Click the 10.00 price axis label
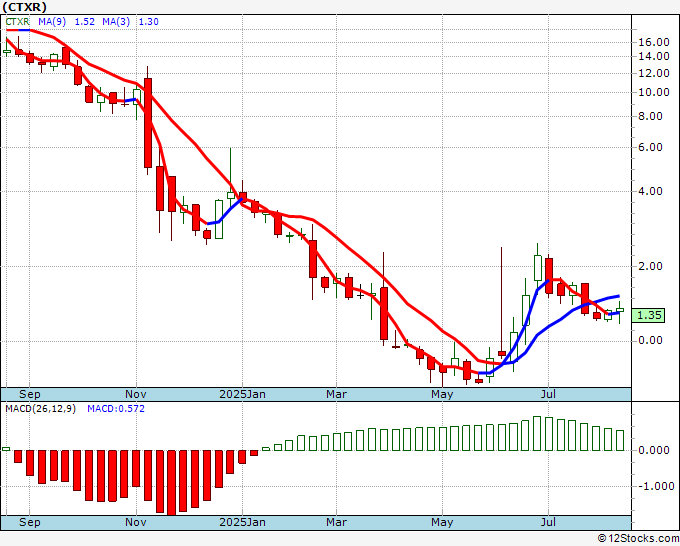The height and width of the screenshot is (546, 680). click(654, 92)
